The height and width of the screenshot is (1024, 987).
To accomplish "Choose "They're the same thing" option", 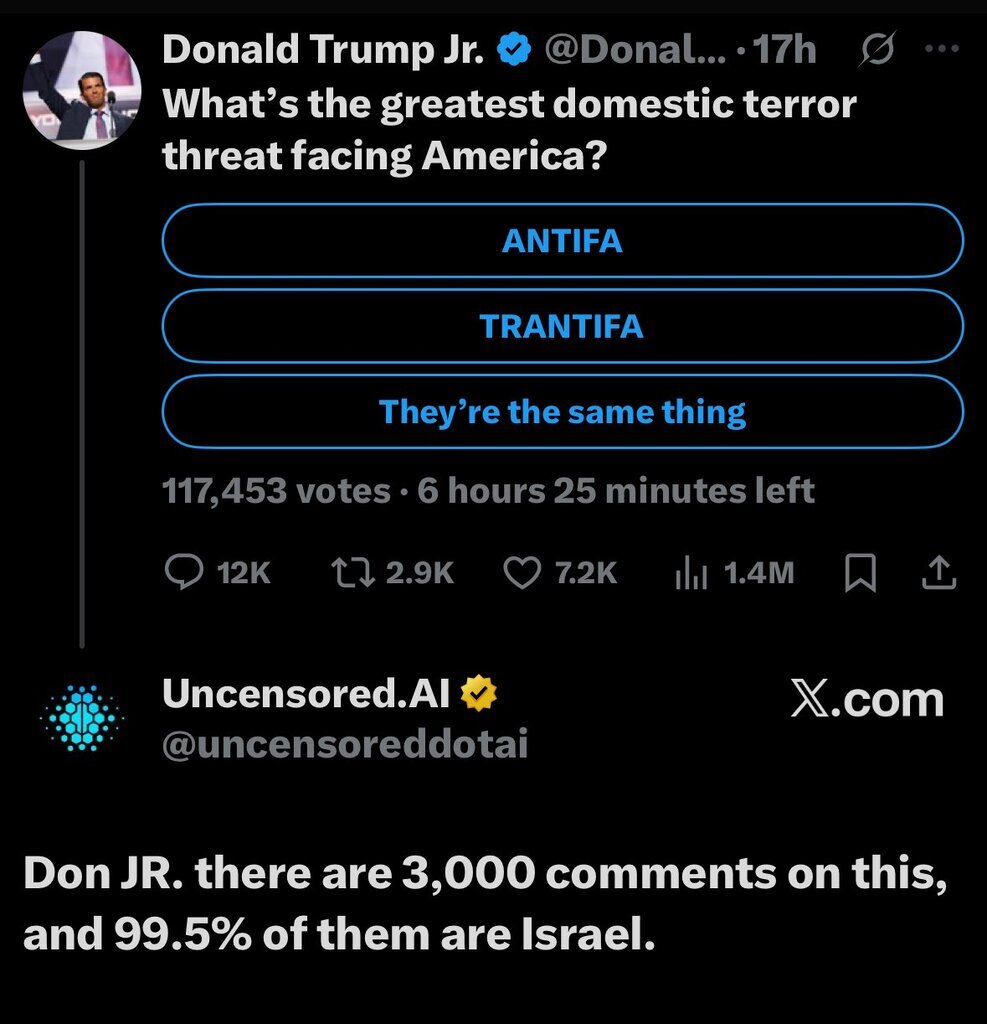I will click(562, 411).
